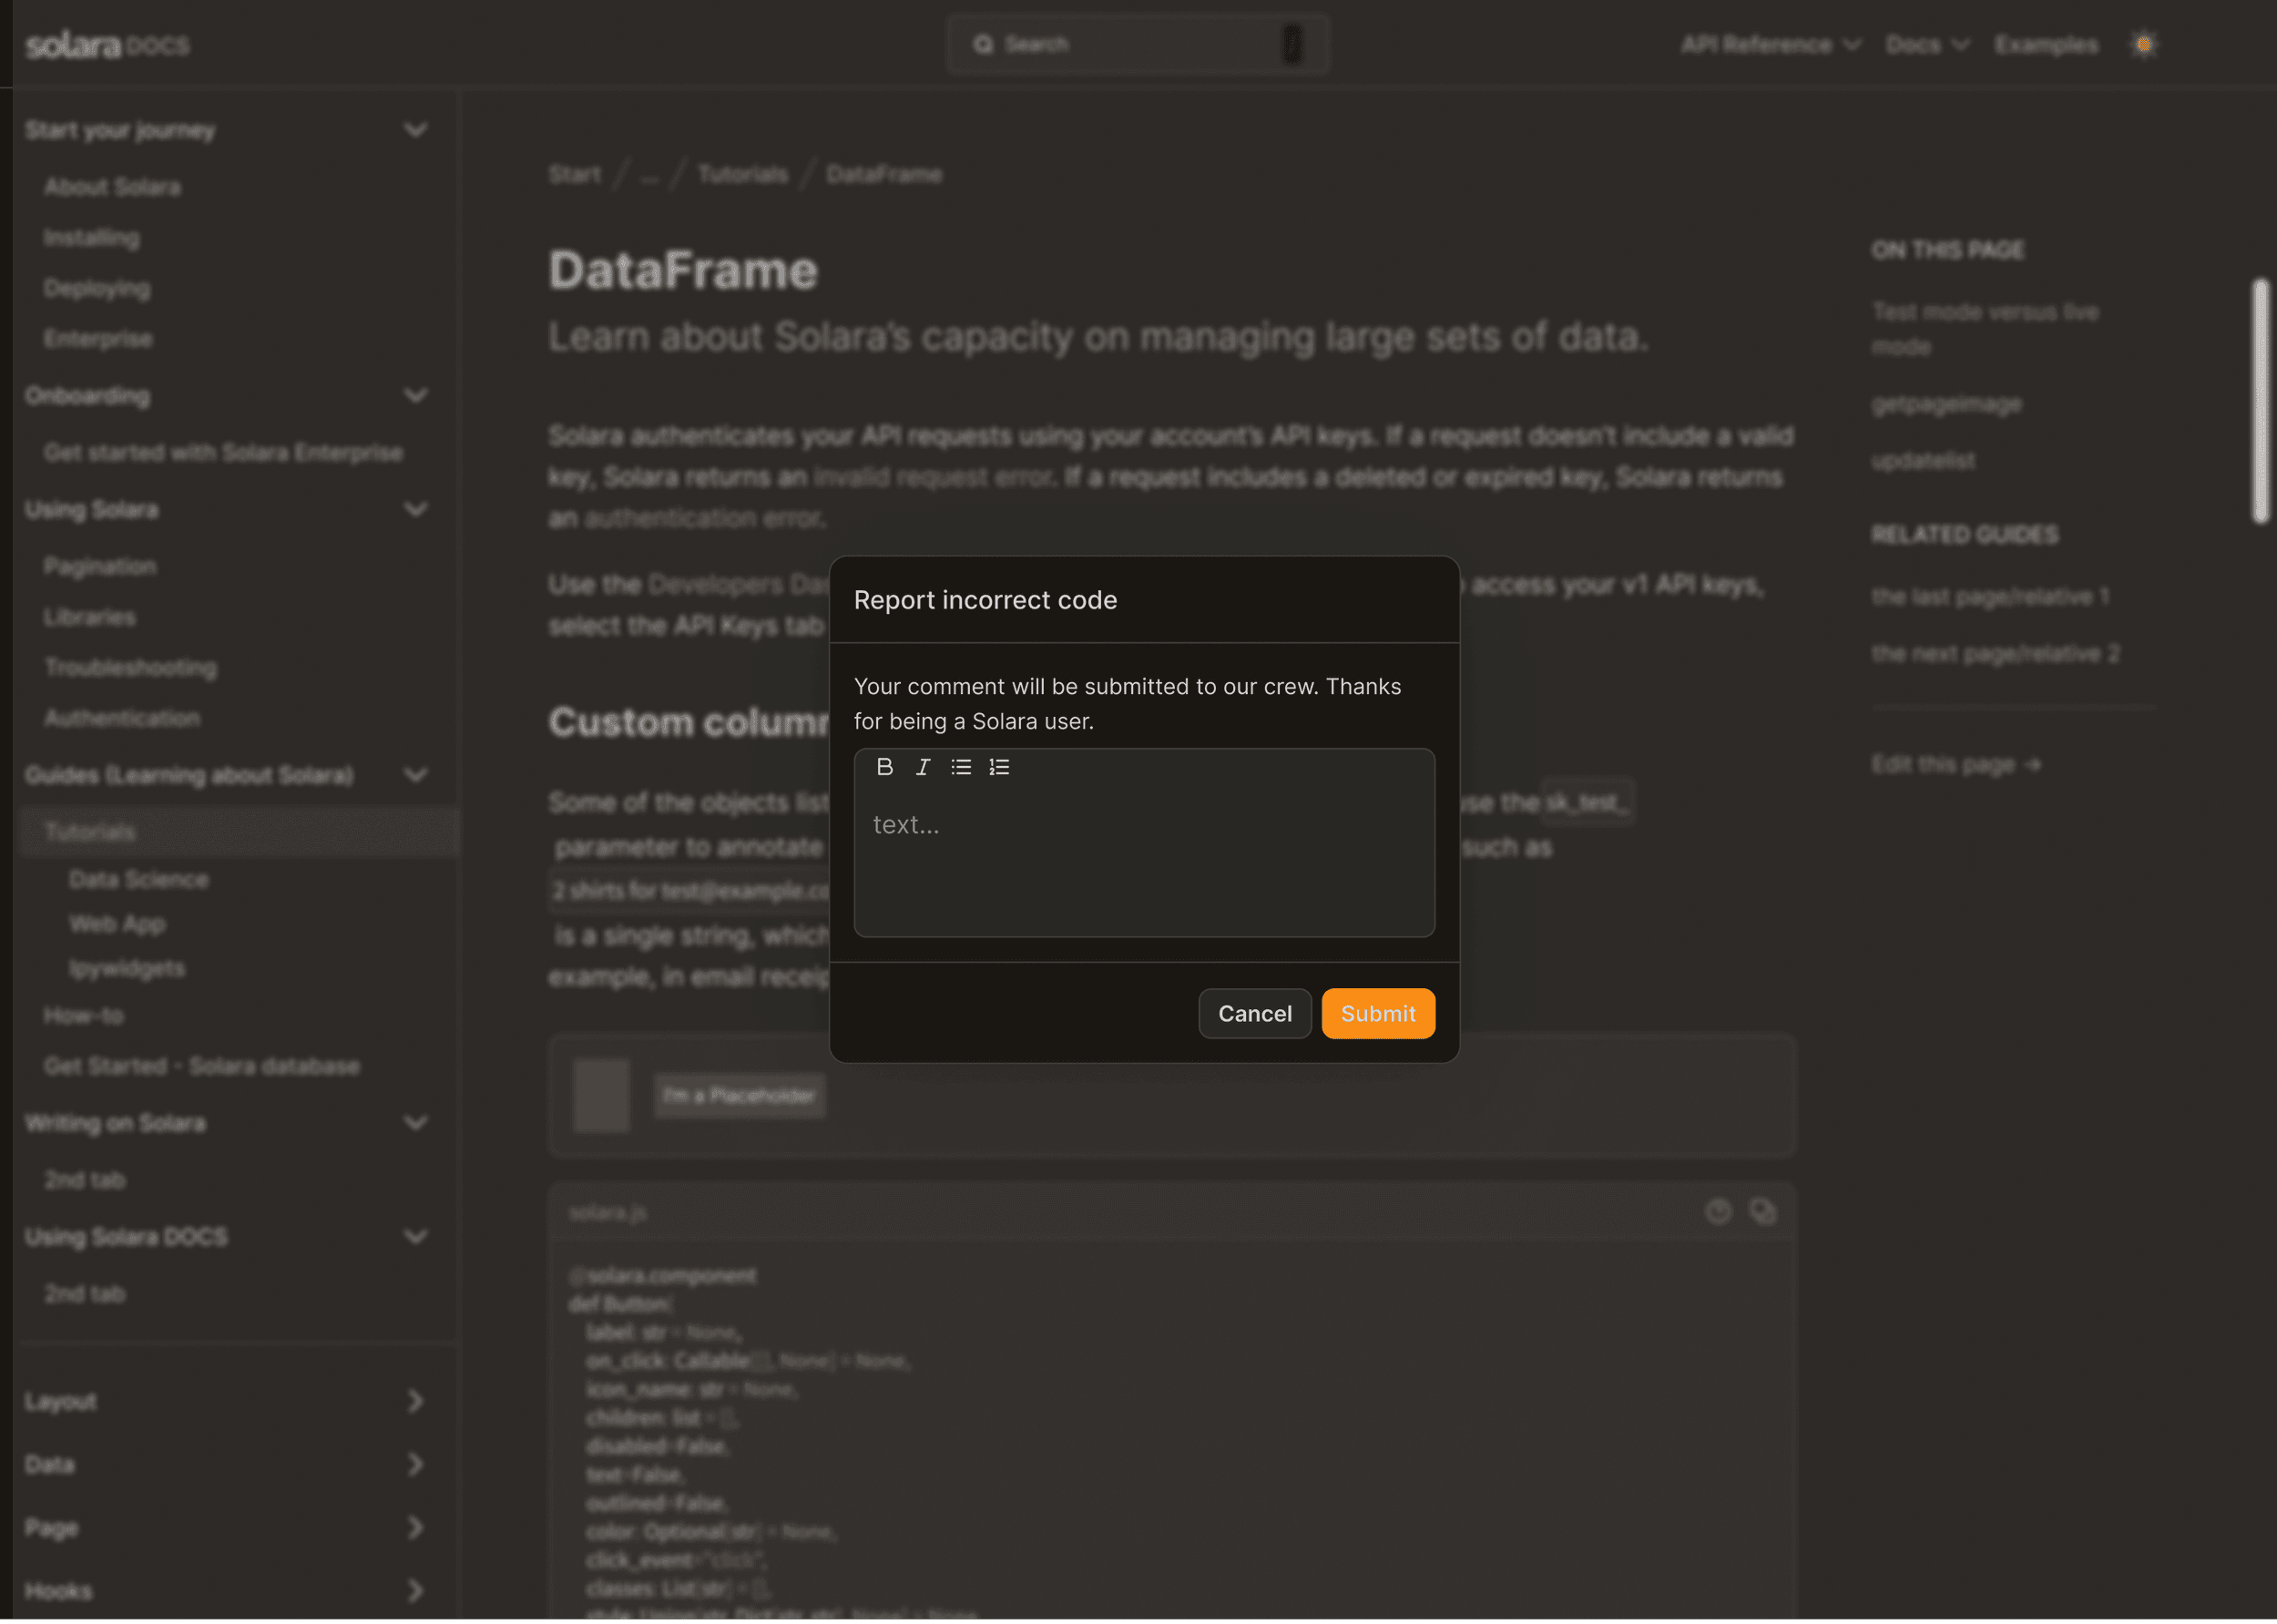Open Installing page in sidebar
Viewport: 2277px width, 1624px height.
91,238
